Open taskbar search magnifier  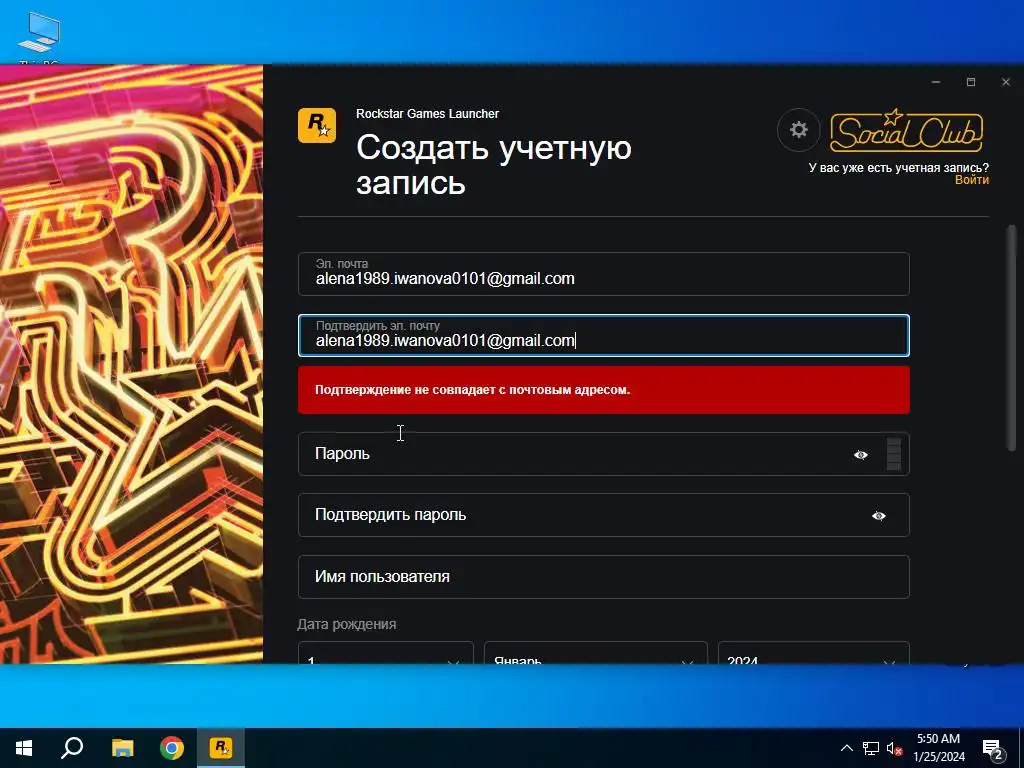tap(72, 748)
